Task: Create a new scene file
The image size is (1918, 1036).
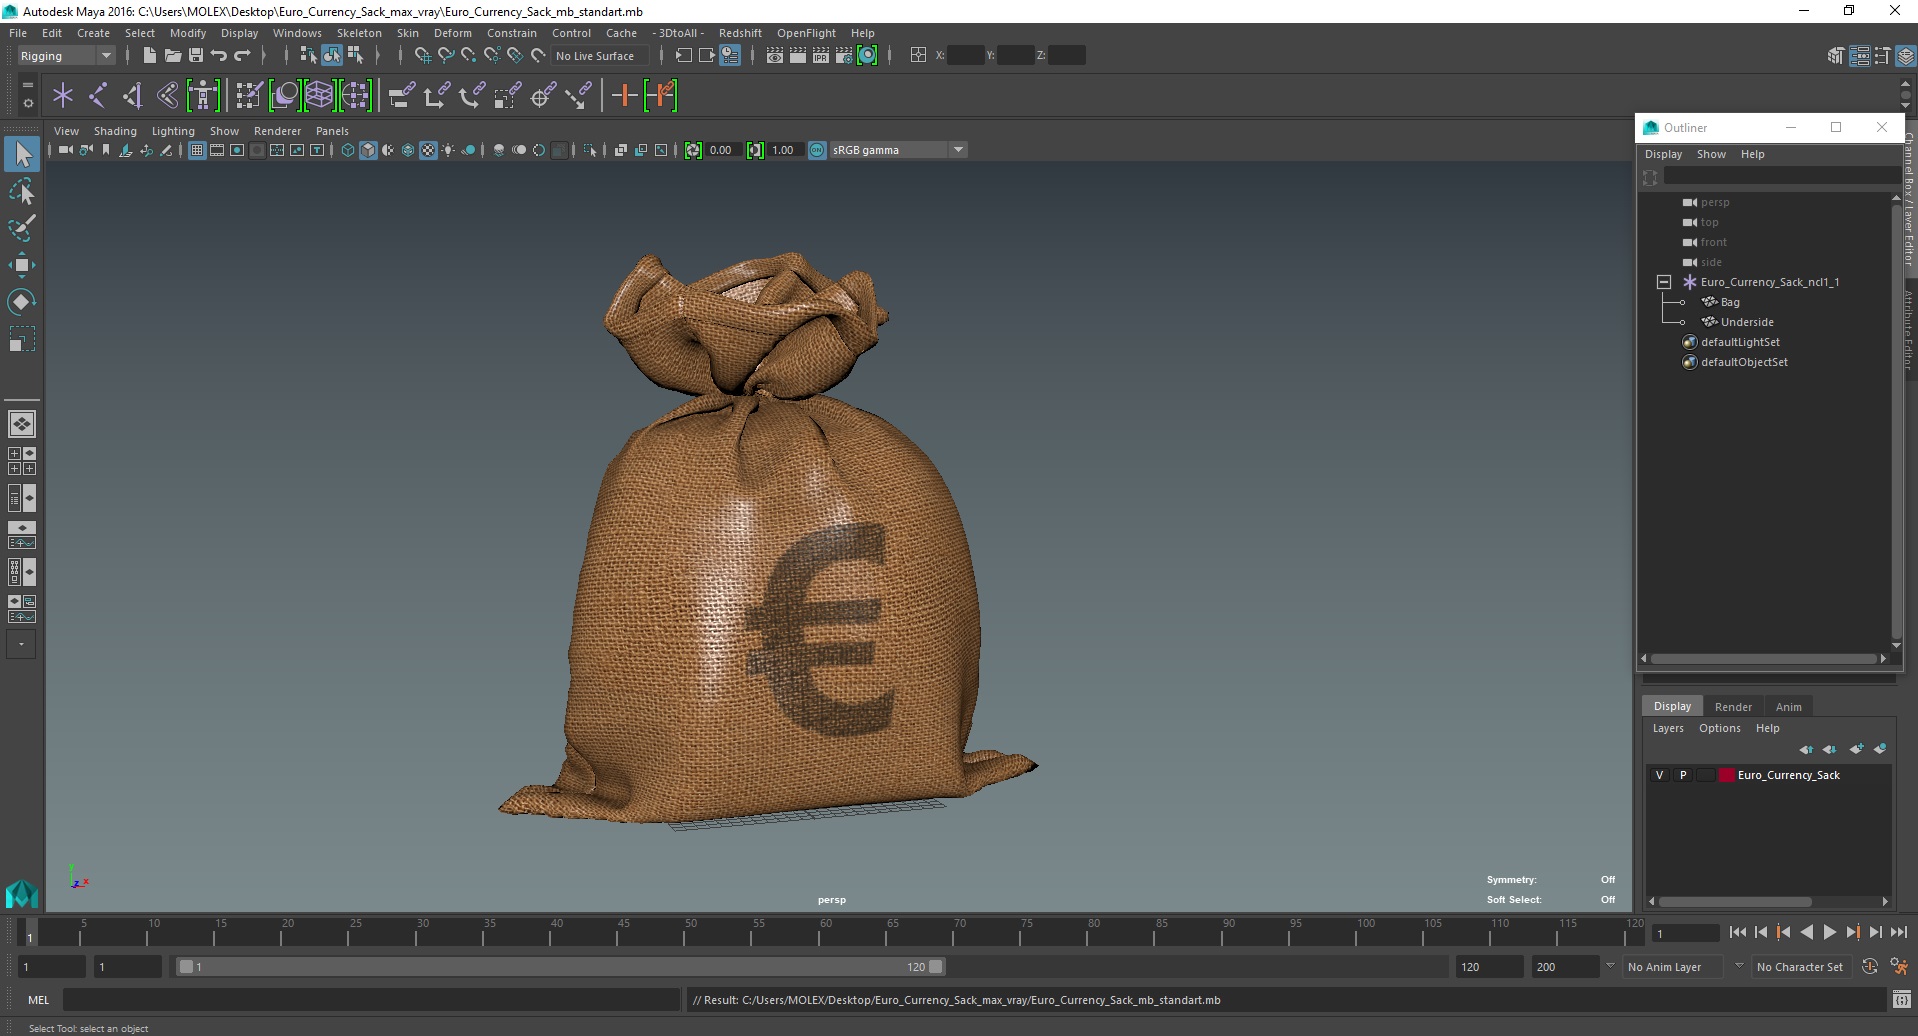Action: coord(149,55)
